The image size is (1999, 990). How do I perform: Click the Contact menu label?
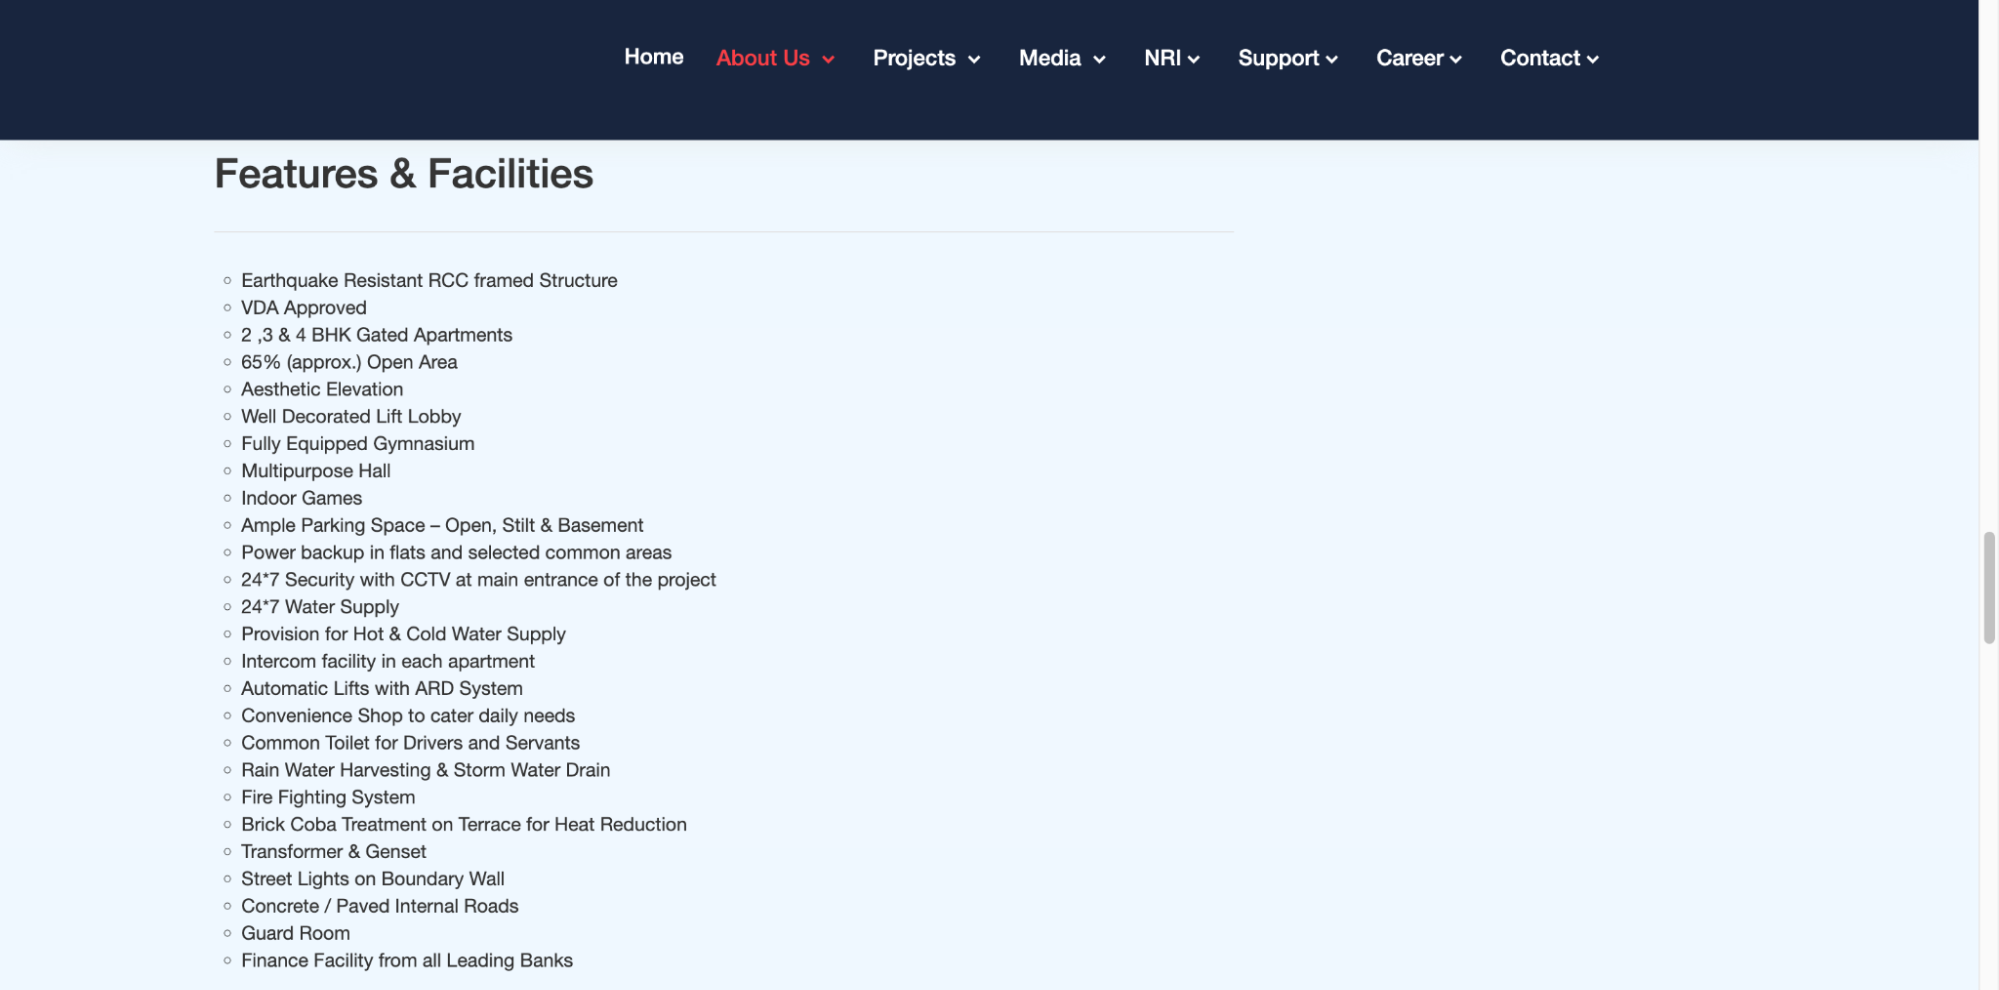click(x=1539, y=58)
